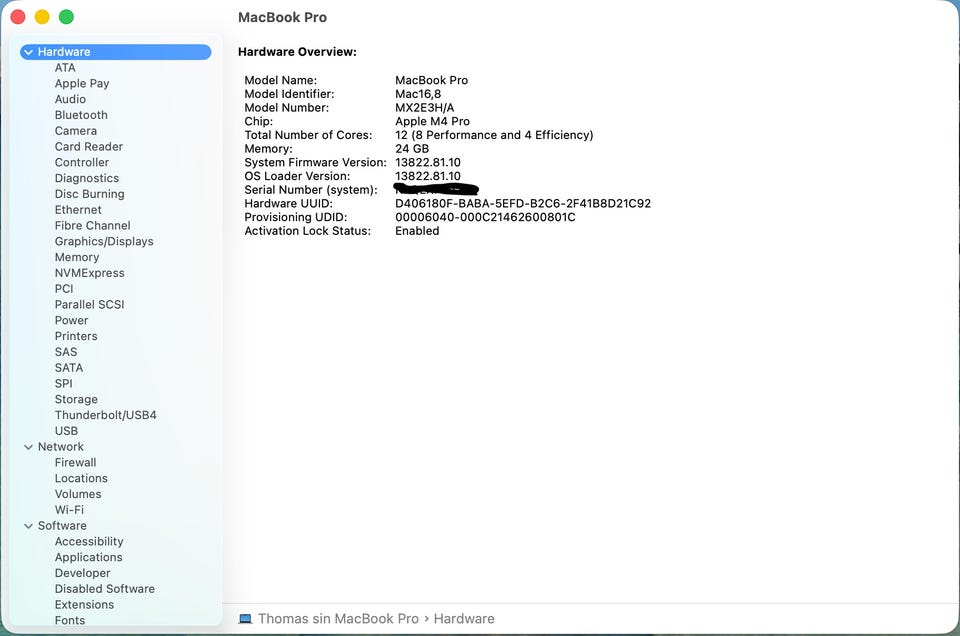
Task: Collapse the Network section chevron
Action: tap(28, 447)
